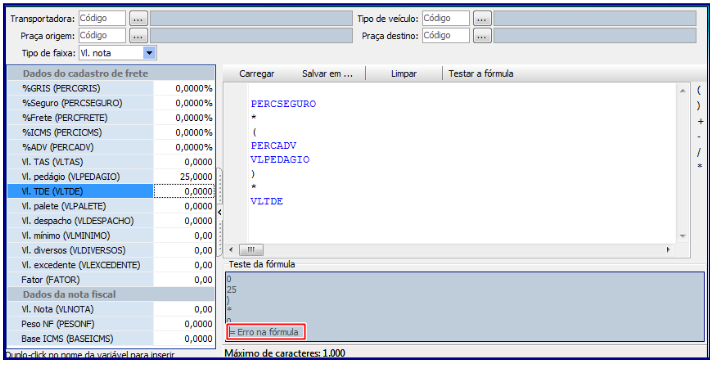Edit Vl. pedágio value 25,0000
710x365 pixels.
click(x=184, y=177)
